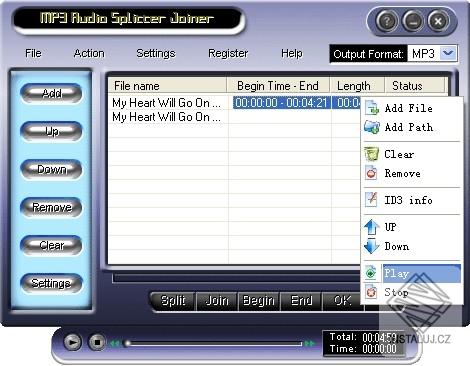The image size is (470, 366).
Task: Click the Clear recycle bin icon
Action: (x=371, y=154)
